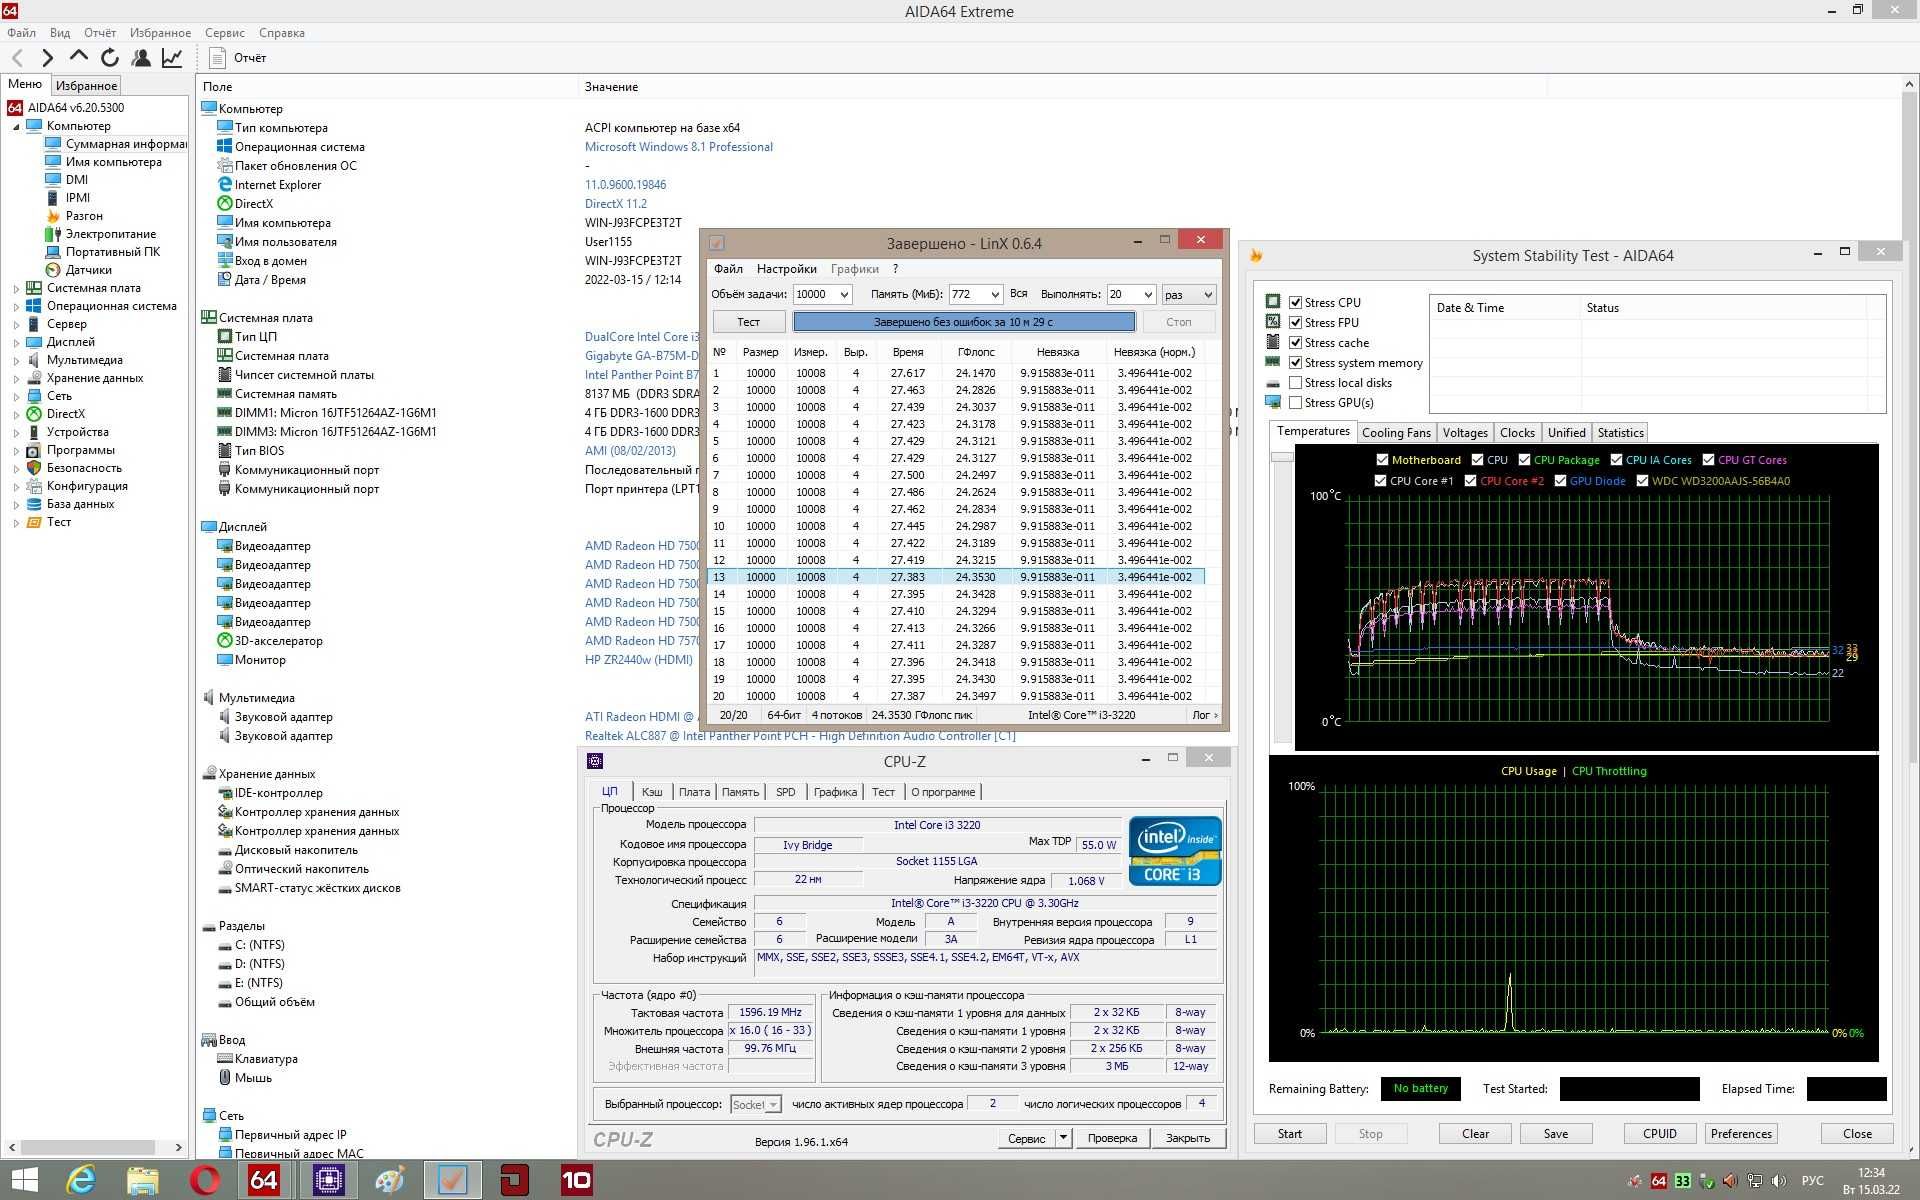Viewport: 1920px width, 1200px height.
Task: Switch to the Statistics tab
Action: click(1620, 433)
